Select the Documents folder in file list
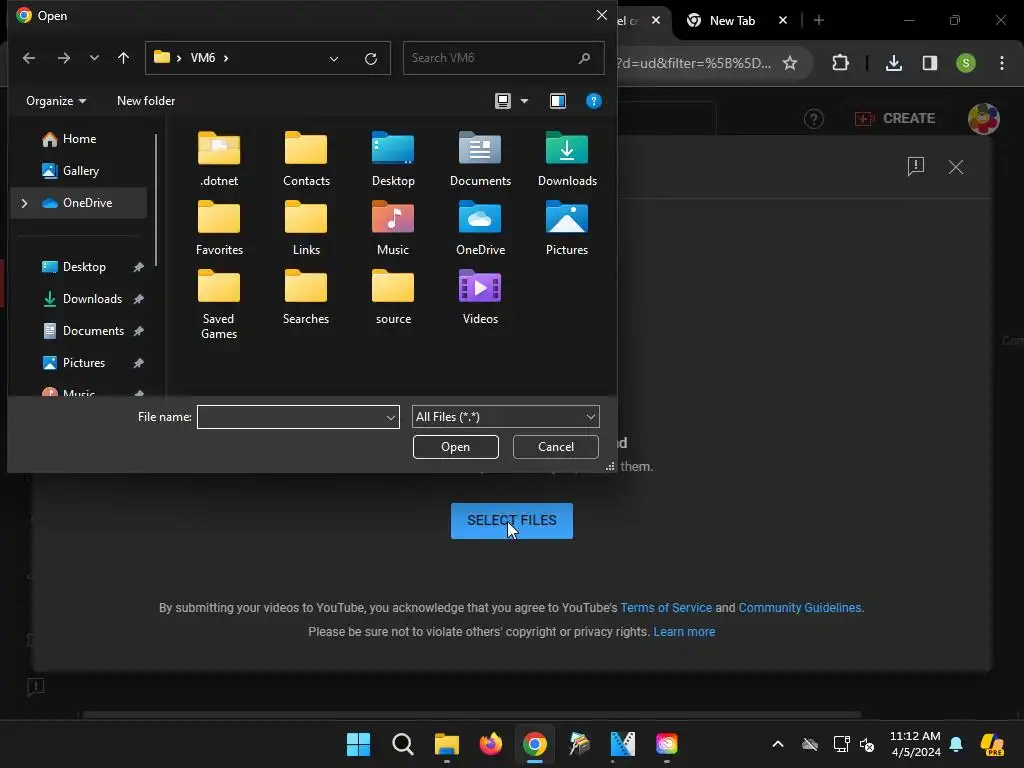 pos(480,159)
